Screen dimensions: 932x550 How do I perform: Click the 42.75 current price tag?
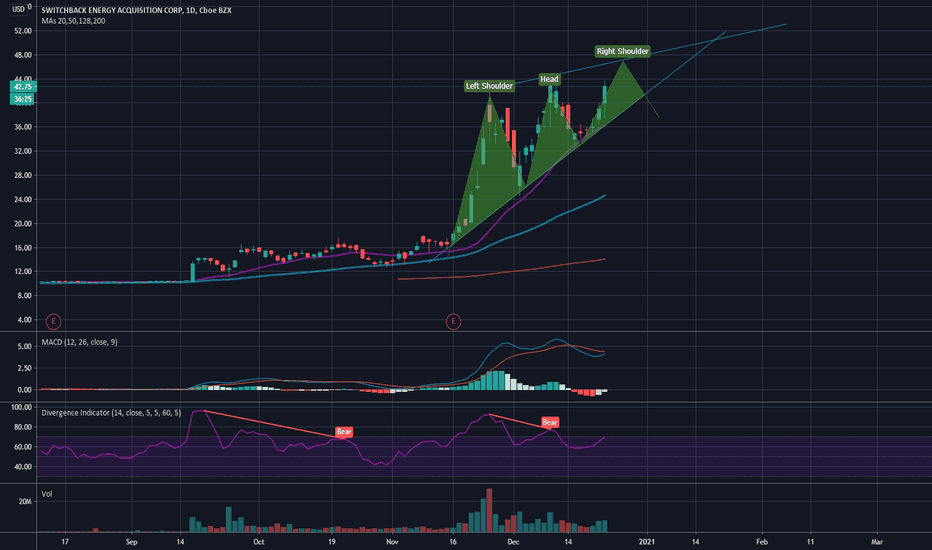23,87
